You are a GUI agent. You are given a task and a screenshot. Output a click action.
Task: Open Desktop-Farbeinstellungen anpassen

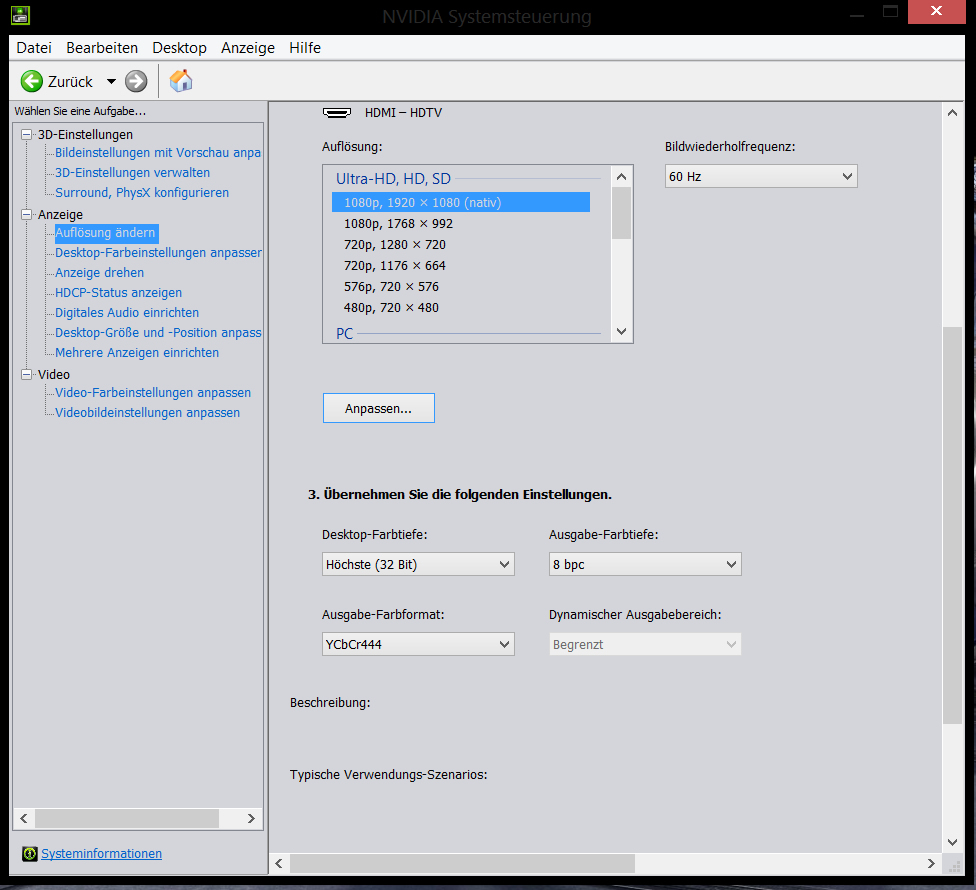[x=158, y=253]
